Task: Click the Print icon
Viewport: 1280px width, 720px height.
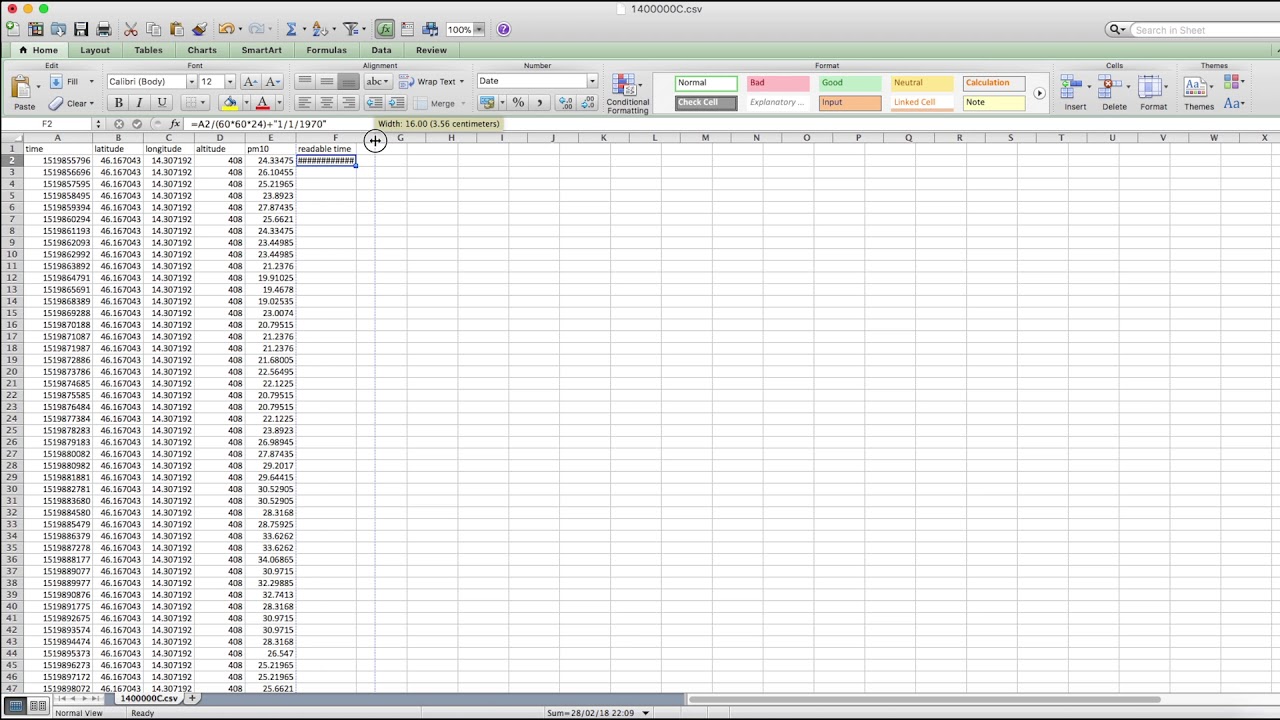Action: [103, 30]
